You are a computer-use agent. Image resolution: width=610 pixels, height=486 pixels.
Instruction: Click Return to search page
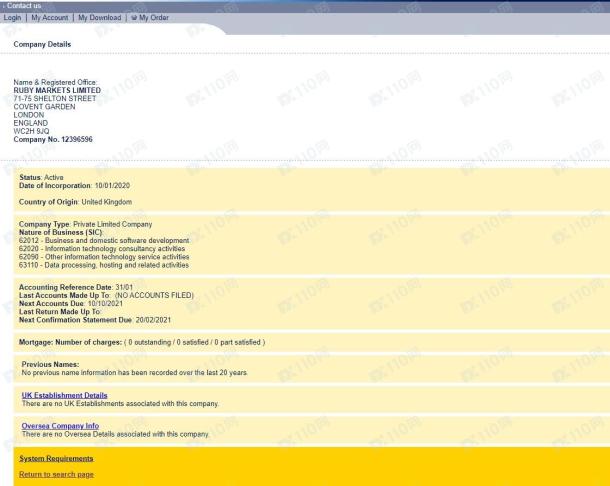point(56,475)
